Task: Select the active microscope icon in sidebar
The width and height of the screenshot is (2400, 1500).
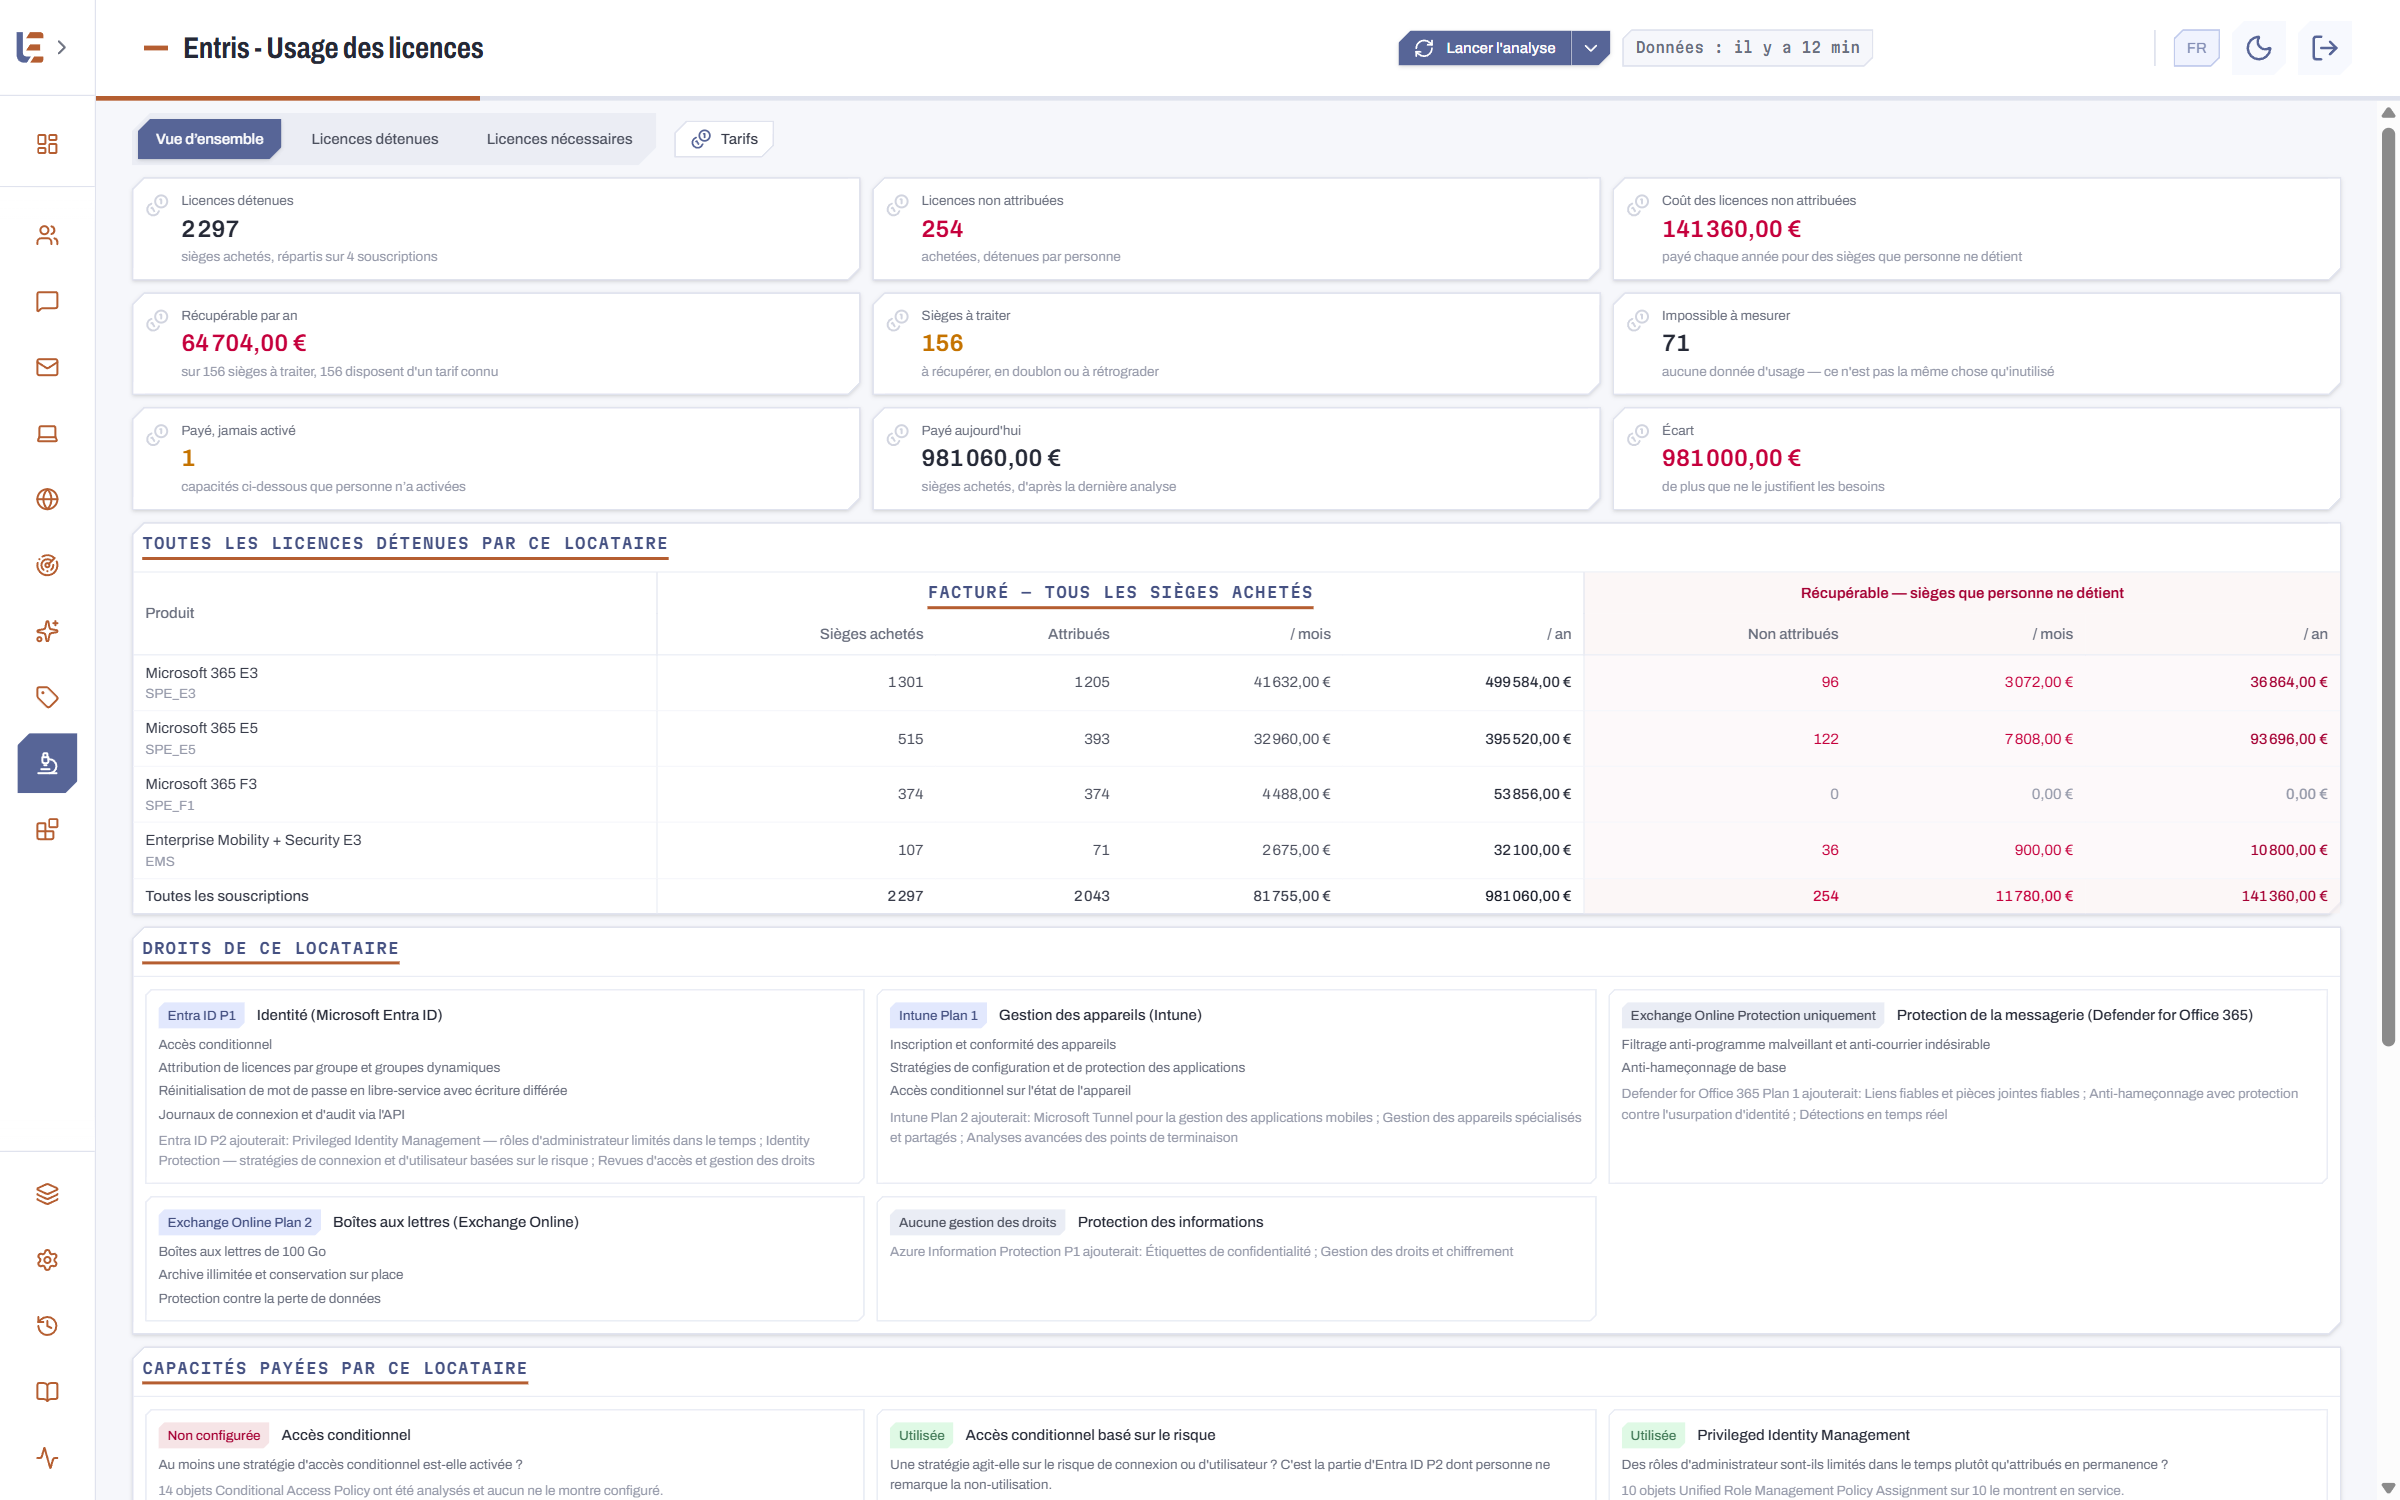Action: click(x=47, y=763)
